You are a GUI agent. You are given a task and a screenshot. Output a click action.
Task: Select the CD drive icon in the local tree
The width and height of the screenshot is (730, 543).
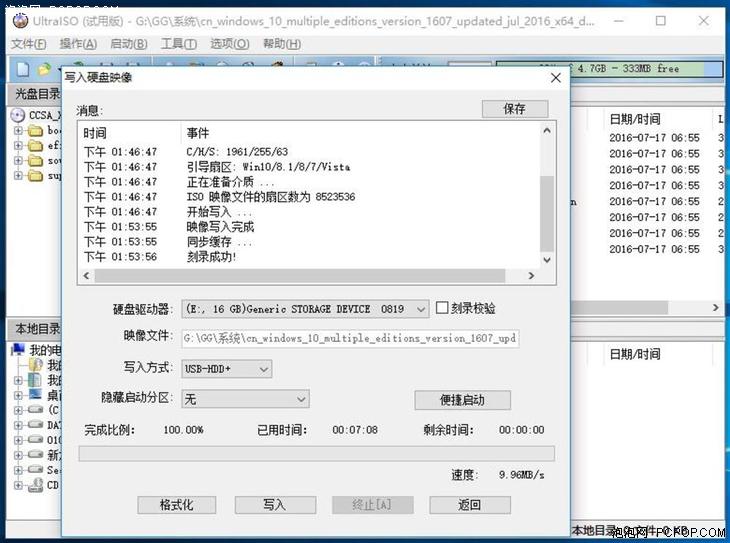pyautogui.click(x=35, y=485)
